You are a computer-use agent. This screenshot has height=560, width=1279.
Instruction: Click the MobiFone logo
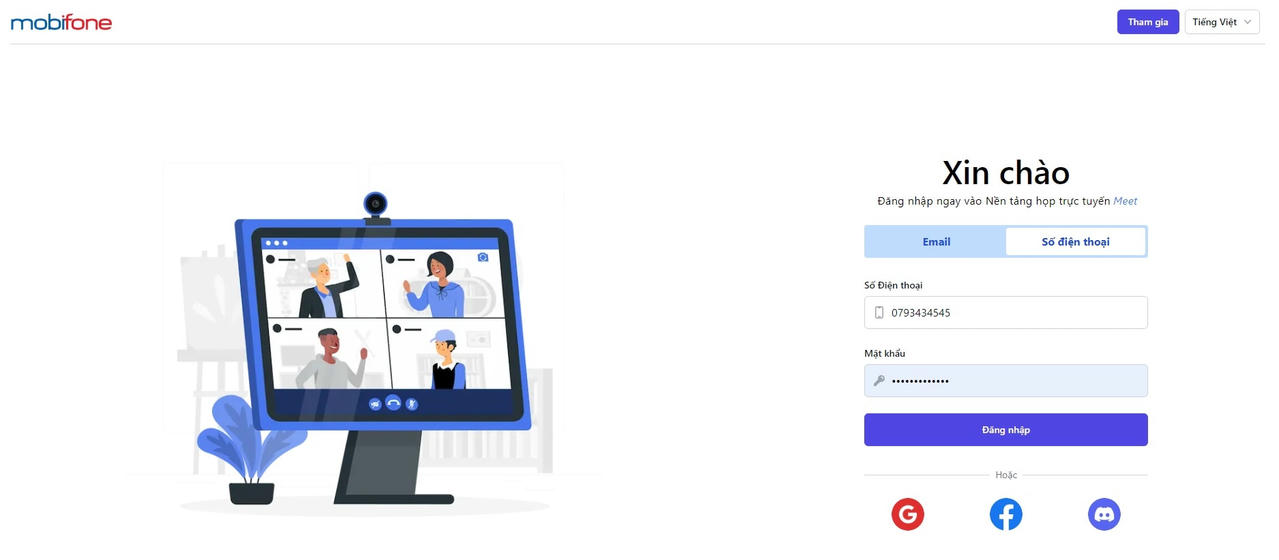[x=61, y=22]
